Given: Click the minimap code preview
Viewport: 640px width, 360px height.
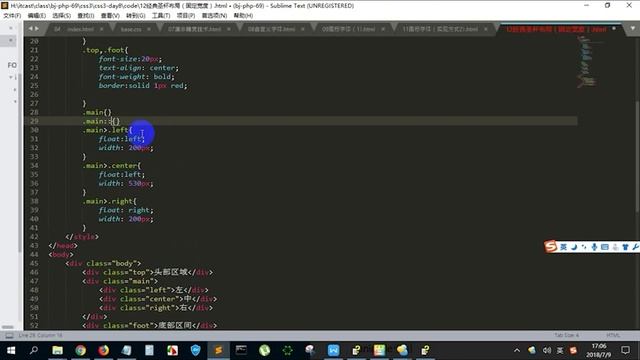Looking at the screenshot, I should [587, 61].
